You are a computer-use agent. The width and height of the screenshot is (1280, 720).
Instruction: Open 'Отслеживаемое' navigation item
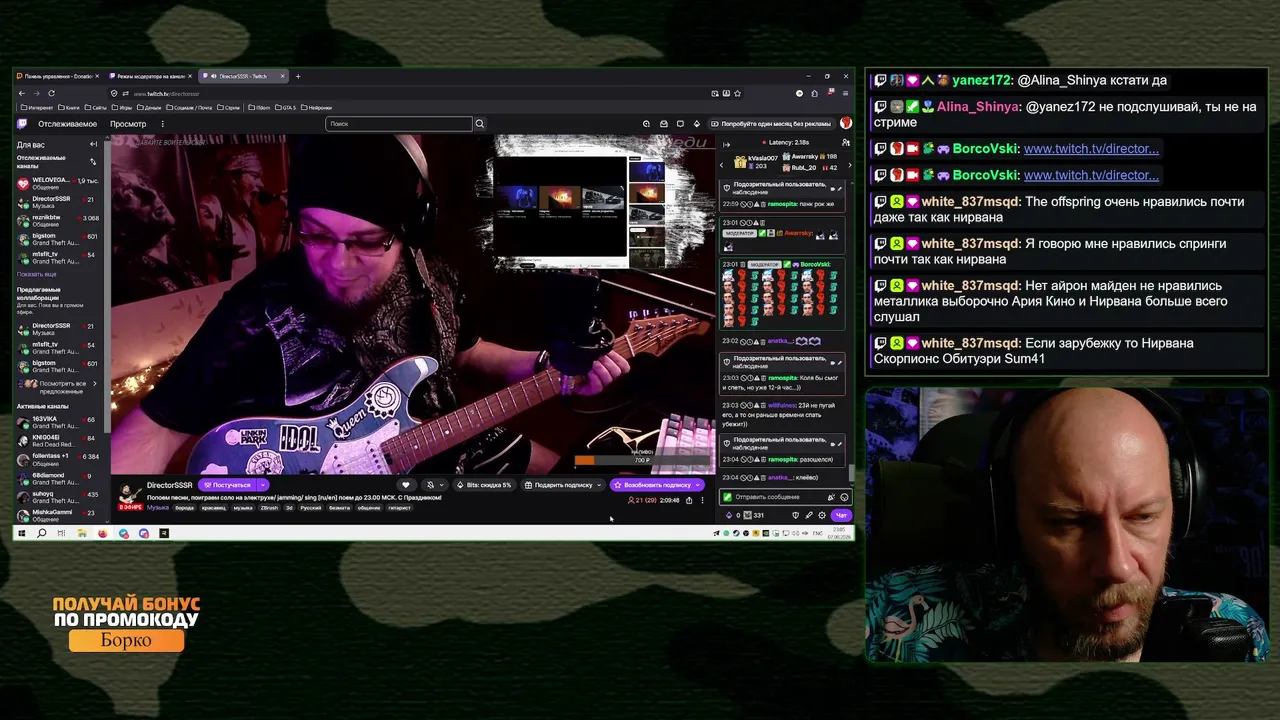68,124
